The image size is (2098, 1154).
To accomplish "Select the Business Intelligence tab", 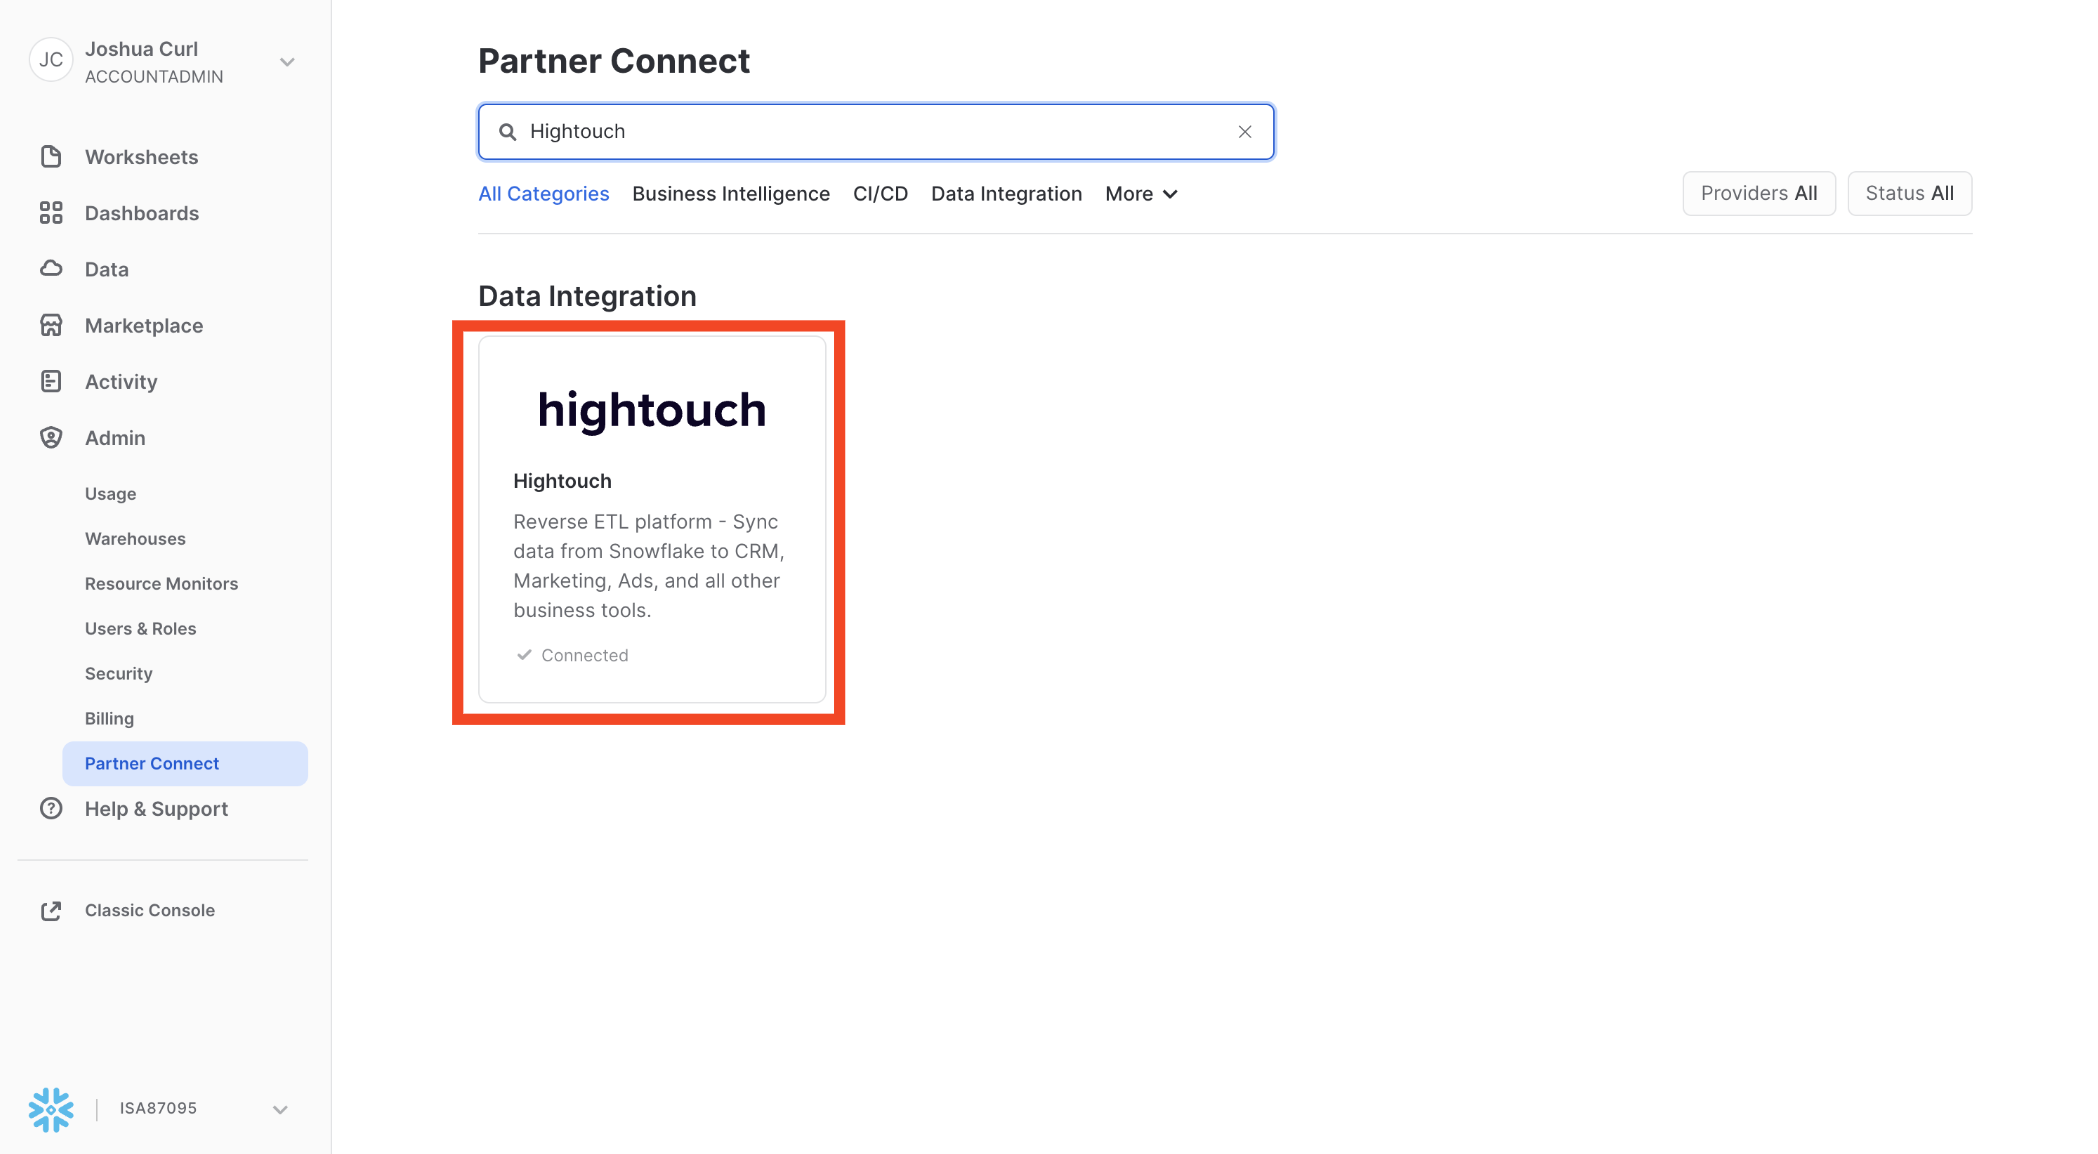I will coord(730,192).
